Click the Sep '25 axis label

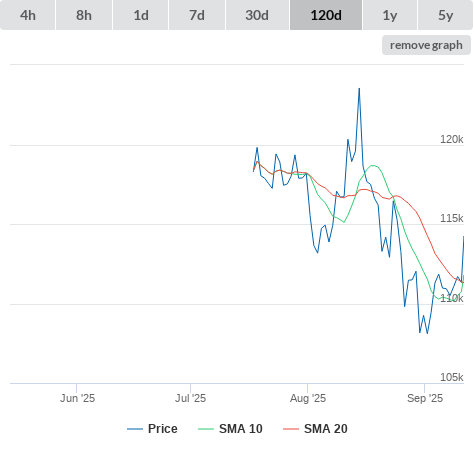click(x=425, y=398)
